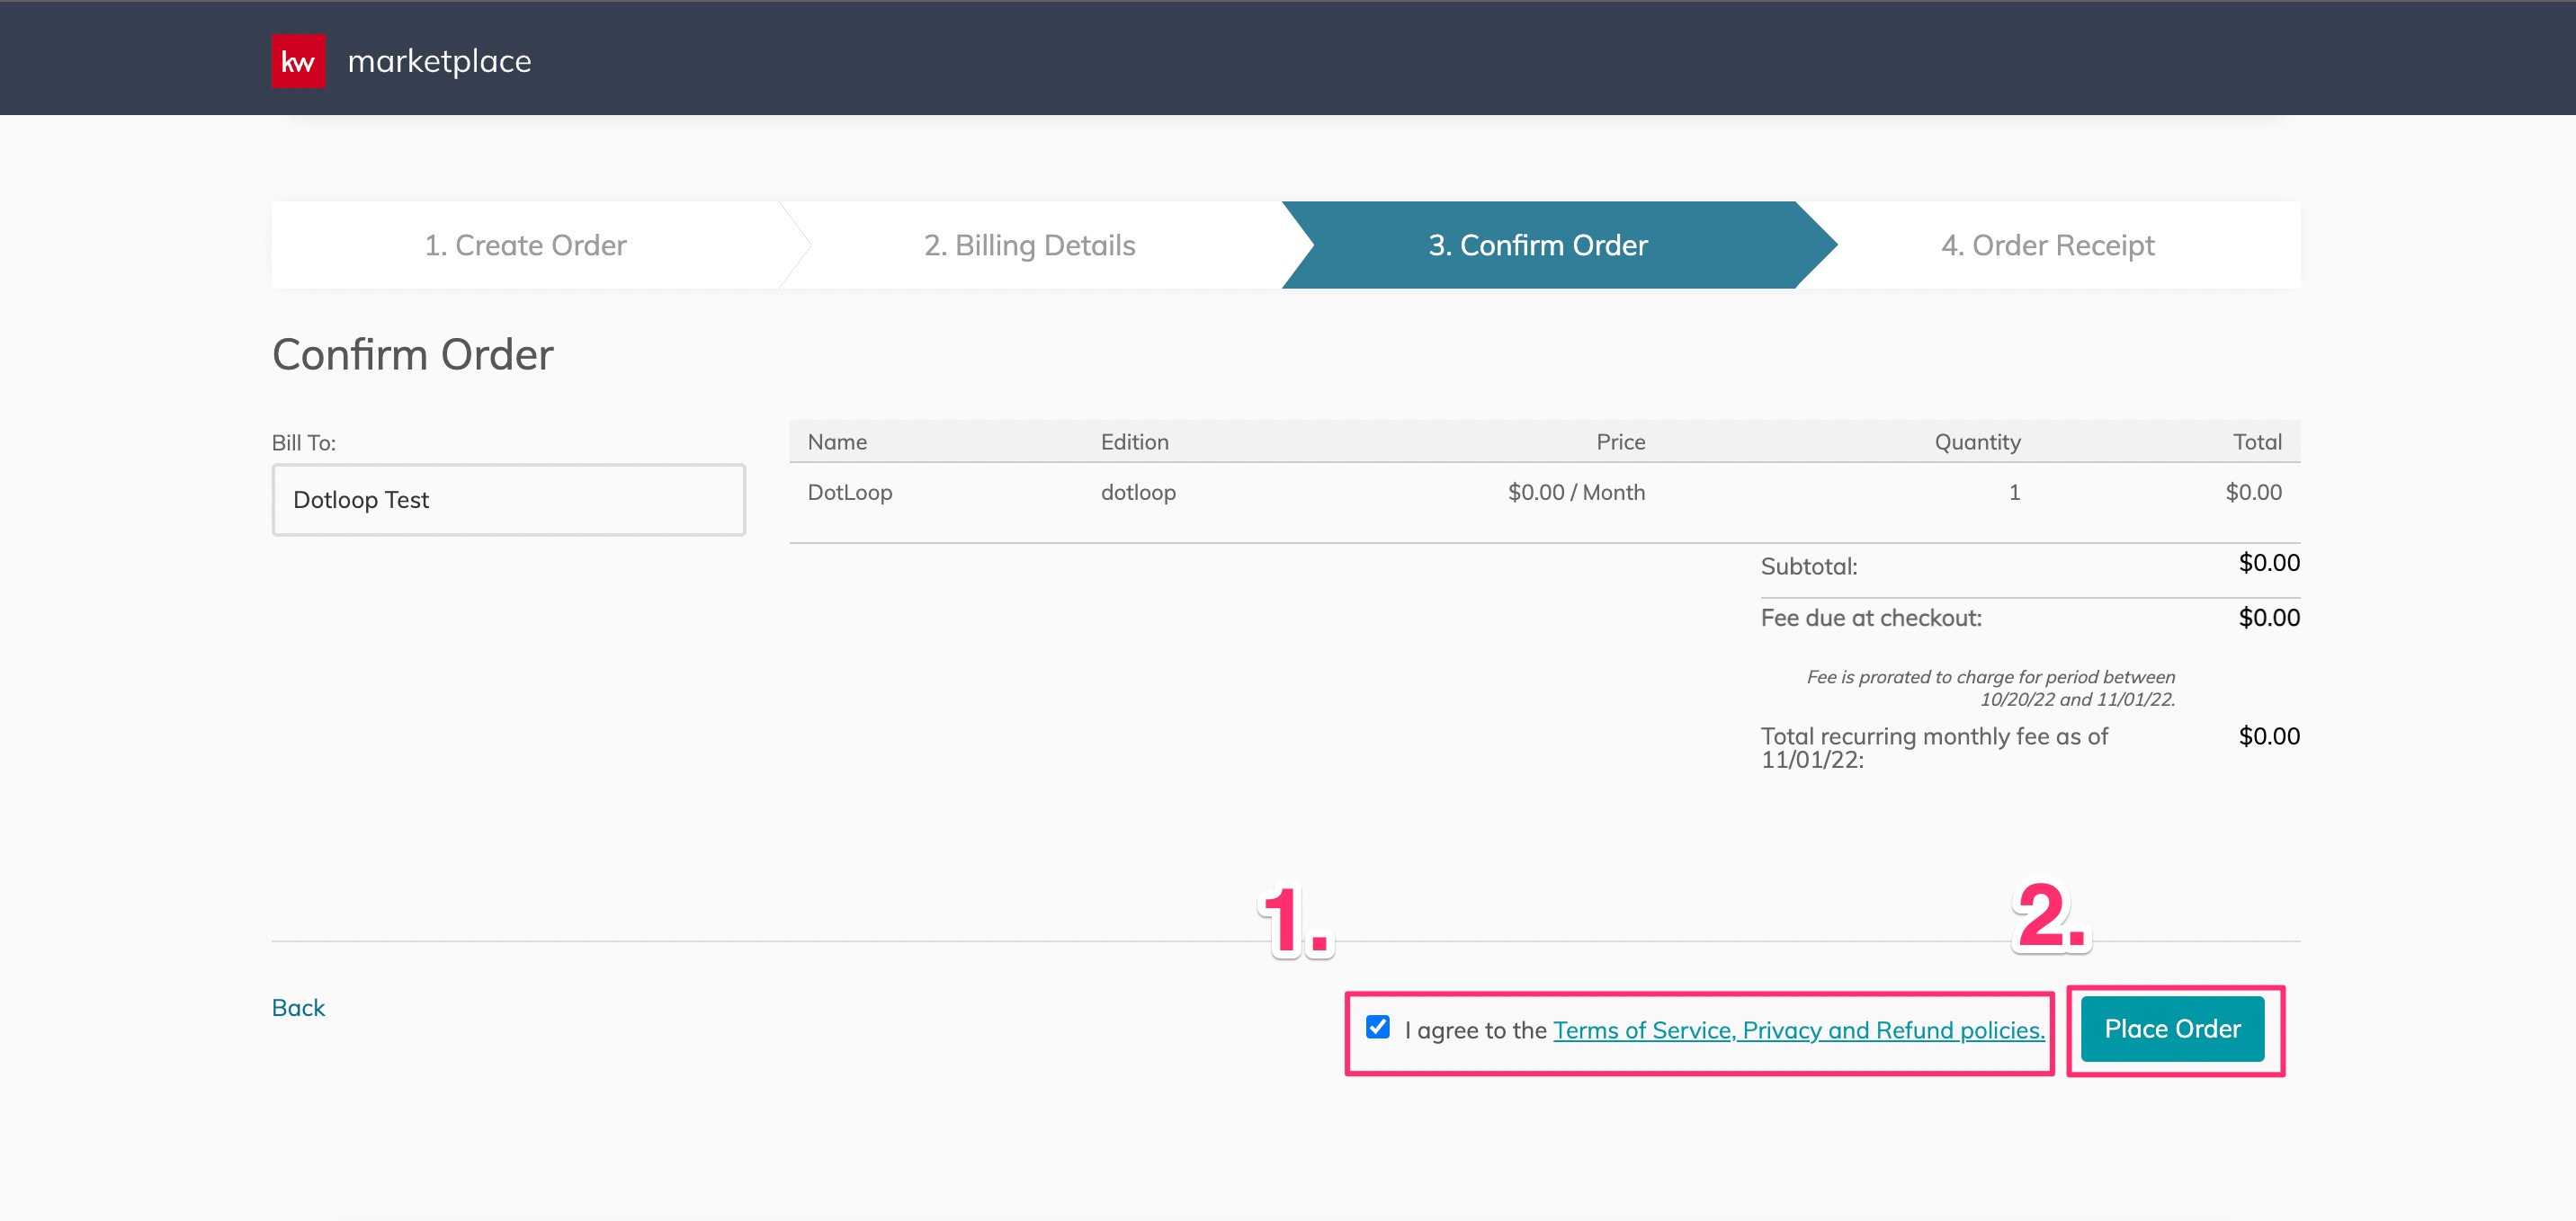
Task: Click the total recurring monthly fee value
Action: click(x=2269, y=736)
